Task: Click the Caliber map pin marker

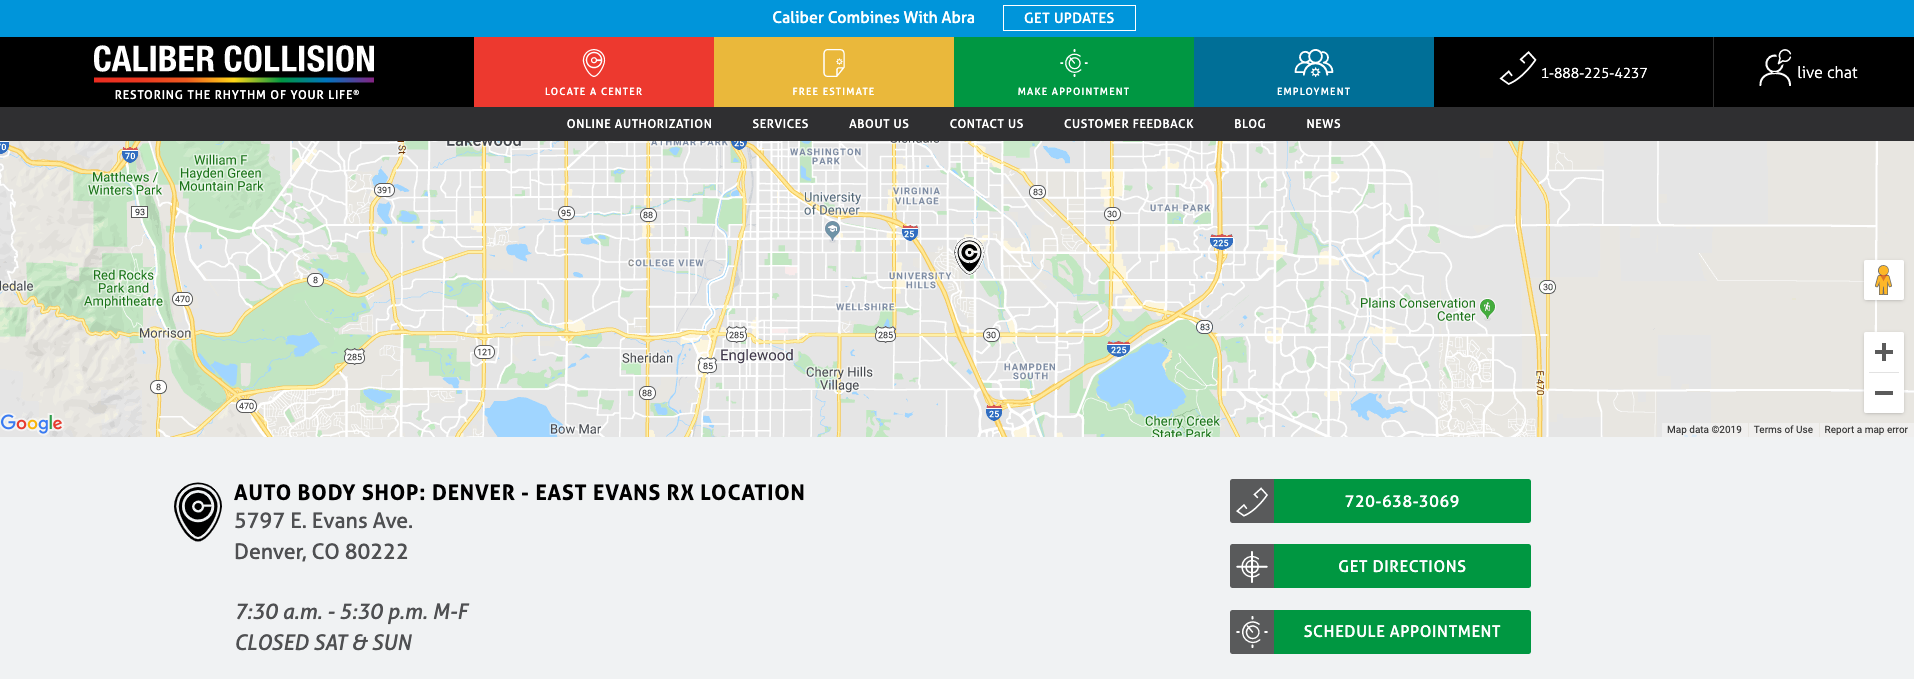Action: 969,255
